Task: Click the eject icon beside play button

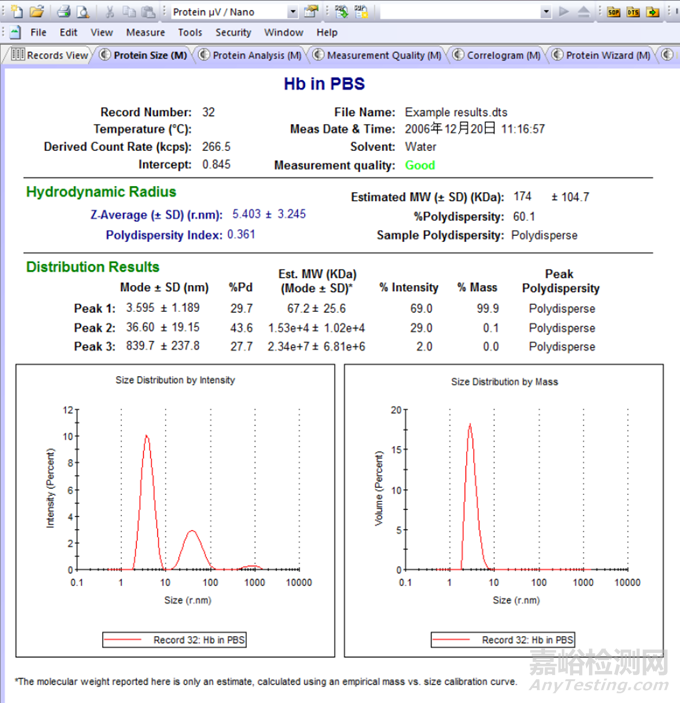Action: [x=587, y=12]
